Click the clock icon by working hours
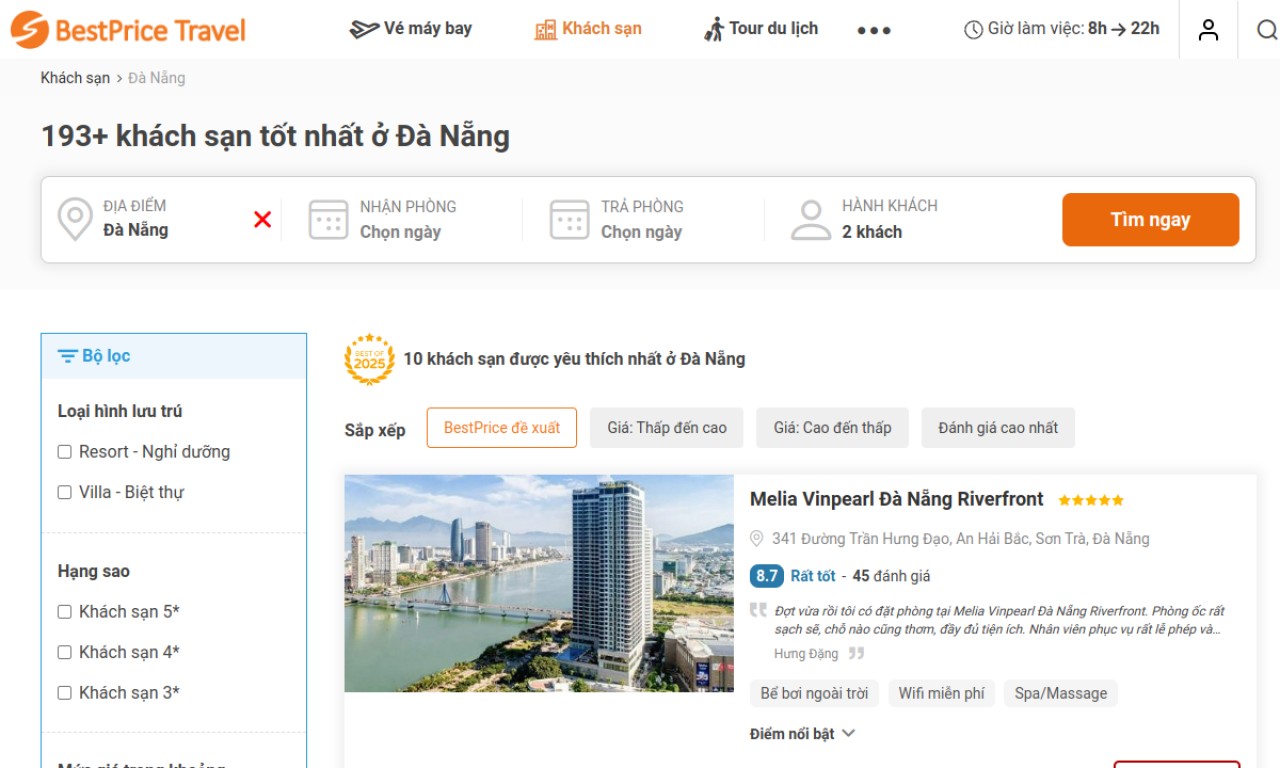The image size is (1280, 768). [x=973, y=30]
